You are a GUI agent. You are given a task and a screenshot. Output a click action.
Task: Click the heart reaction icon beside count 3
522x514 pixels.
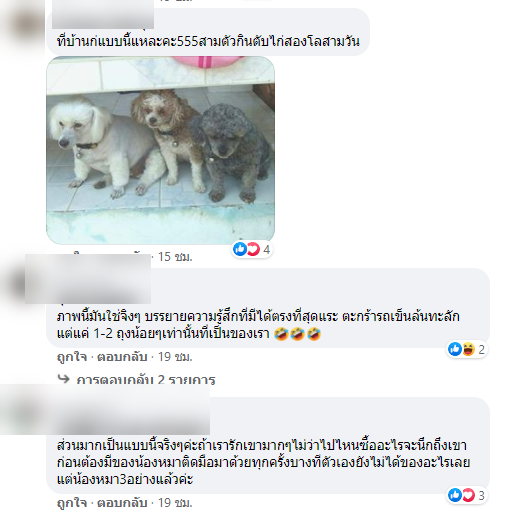tap(468, 495)
